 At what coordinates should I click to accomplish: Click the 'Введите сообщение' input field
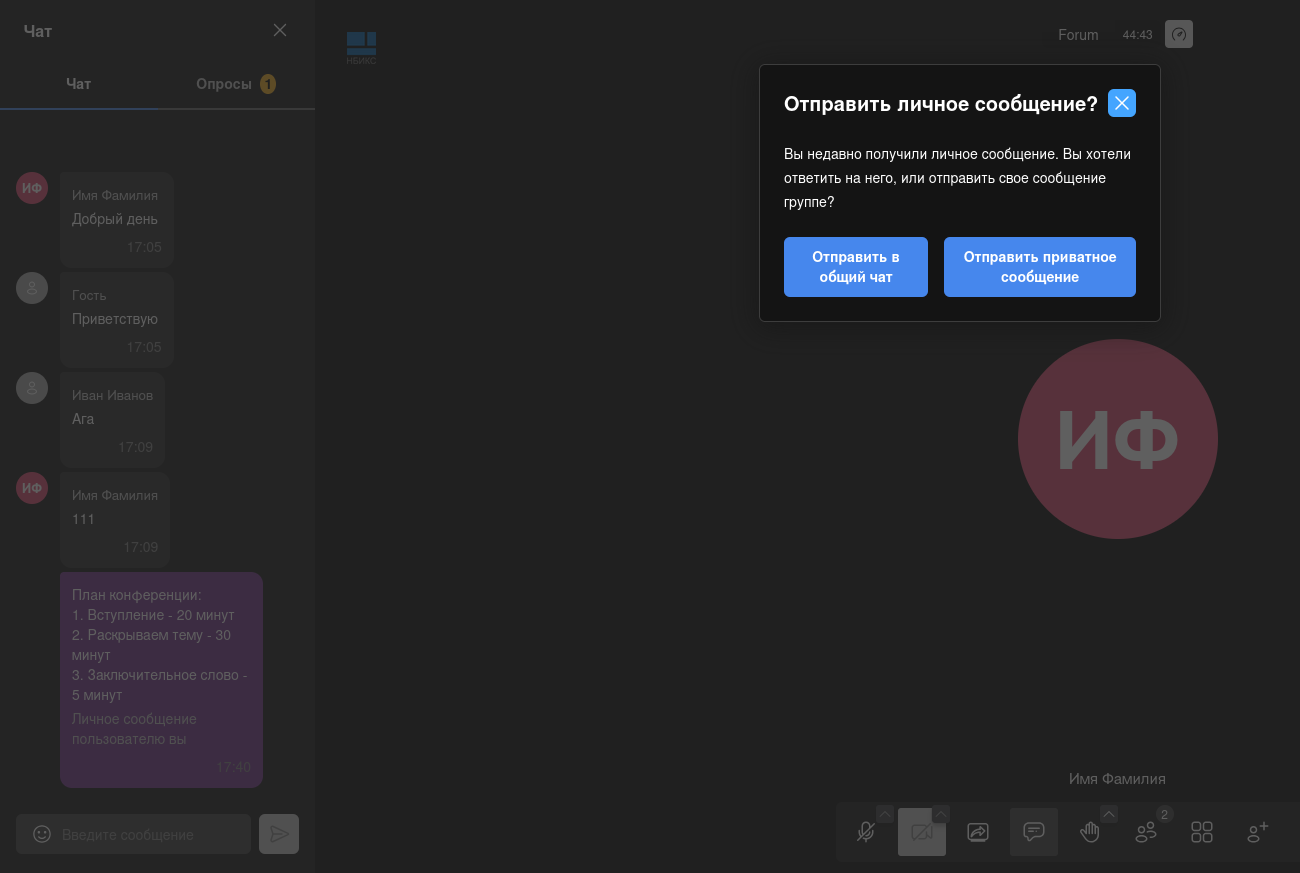150,834
